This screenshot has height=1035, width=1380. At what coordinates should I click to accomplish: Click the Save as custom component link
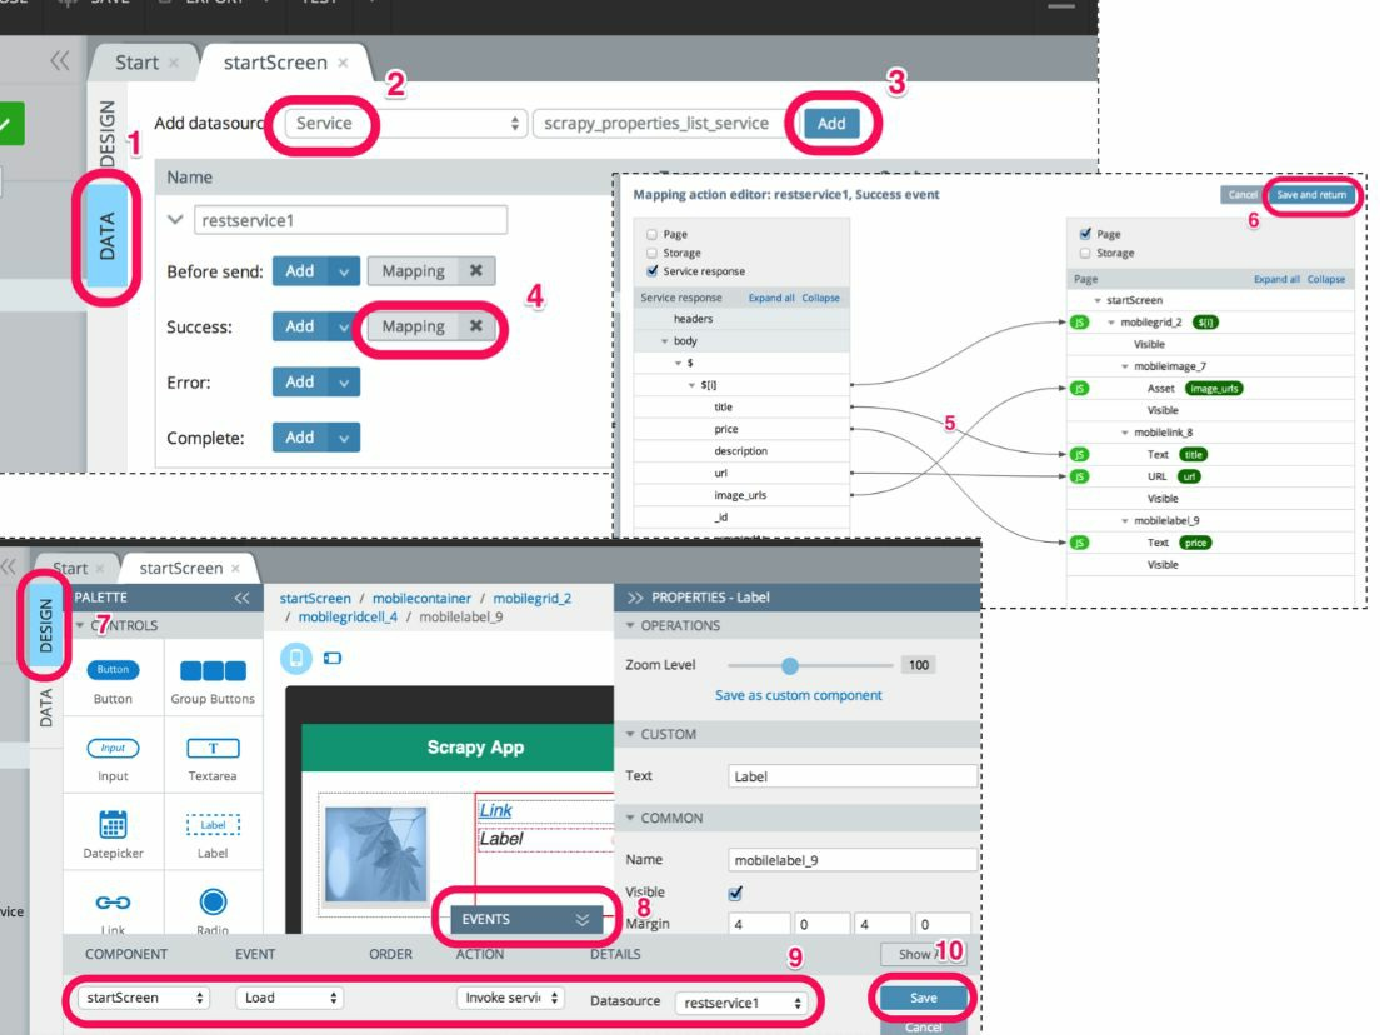[x=798, y=695]
